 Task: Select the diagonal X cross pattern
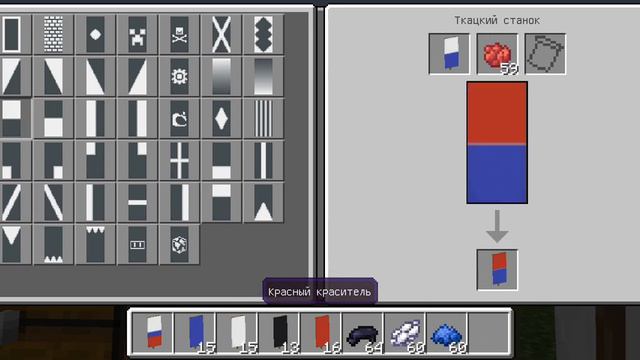(x=222, y=34)
